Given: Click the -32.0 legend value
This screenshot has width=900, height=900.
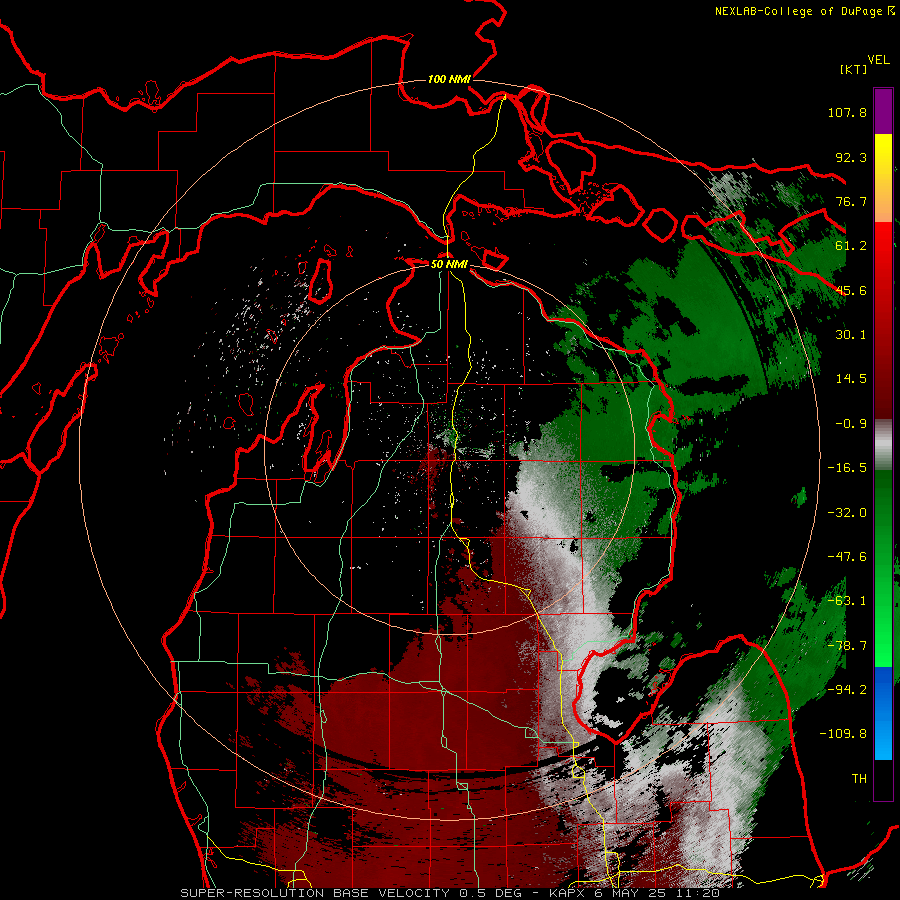Looking at the screenshot, I should point(847,513).
